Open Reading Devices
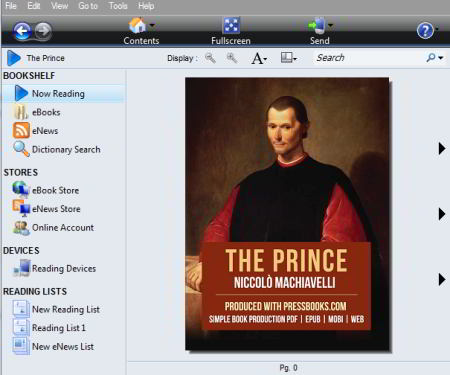This screenshot has width=450, height=375. point(64,269)
